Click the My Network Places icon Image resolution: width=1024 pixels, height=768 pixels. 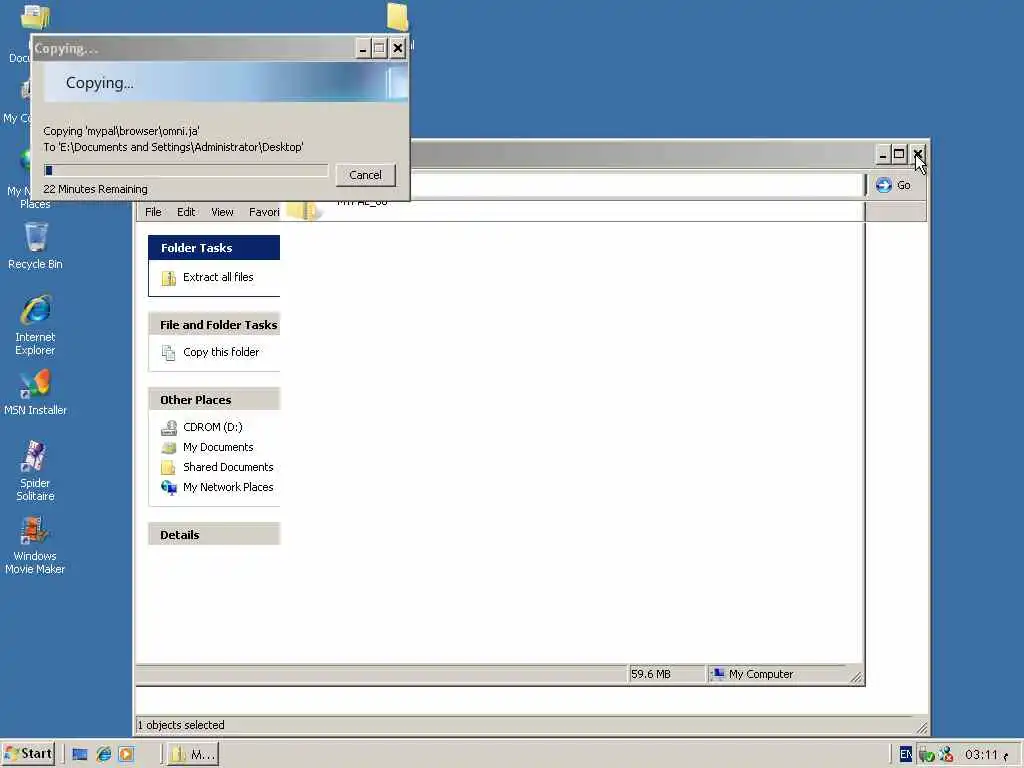point(168,488)
